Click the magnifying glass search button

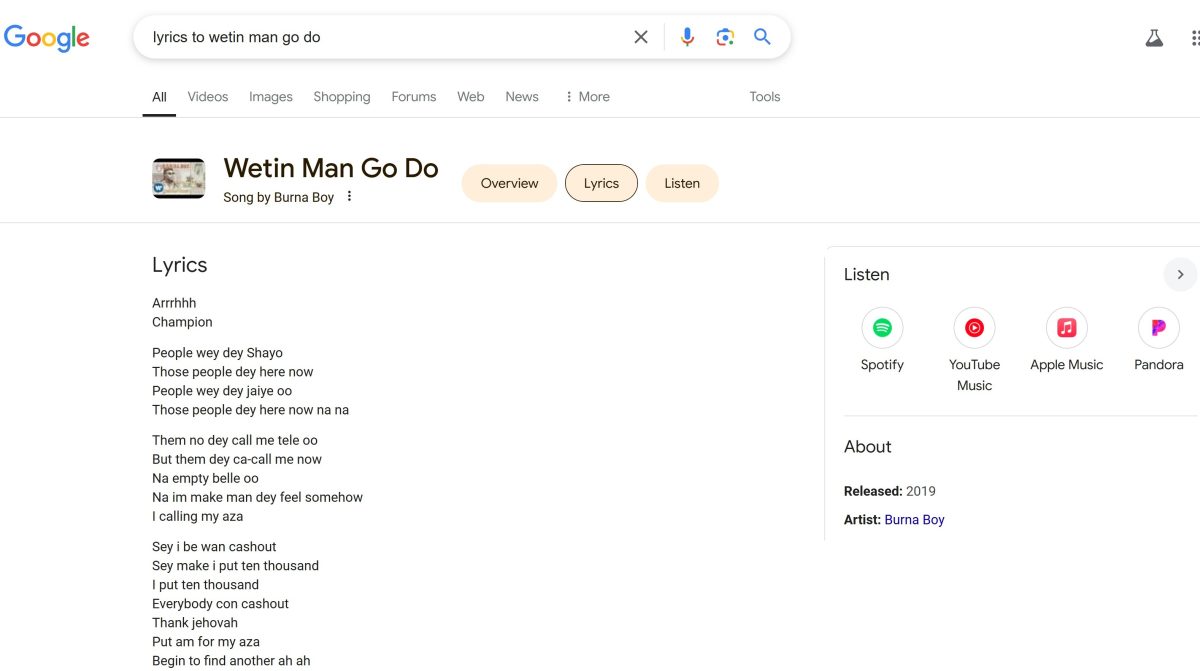(762, 37)
